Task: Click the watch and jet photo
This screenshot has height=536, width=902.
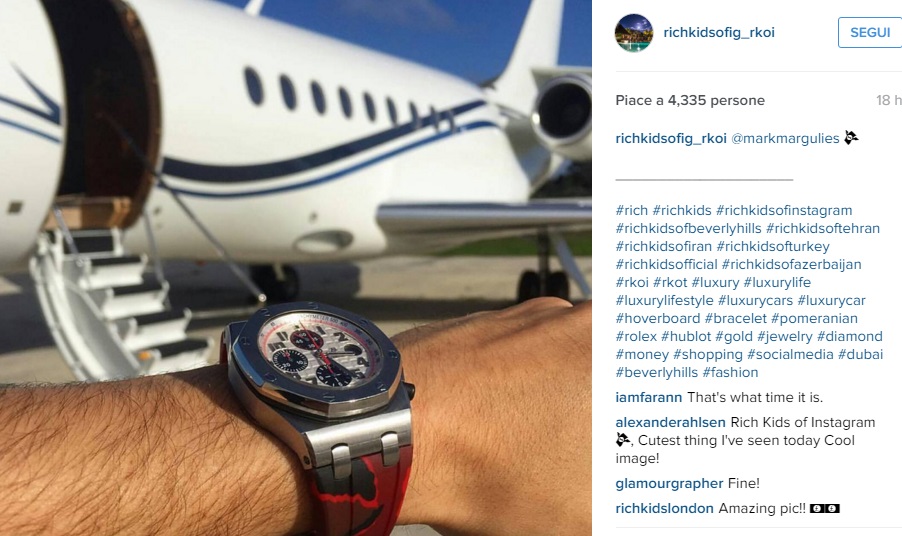Action: (296, 268)
